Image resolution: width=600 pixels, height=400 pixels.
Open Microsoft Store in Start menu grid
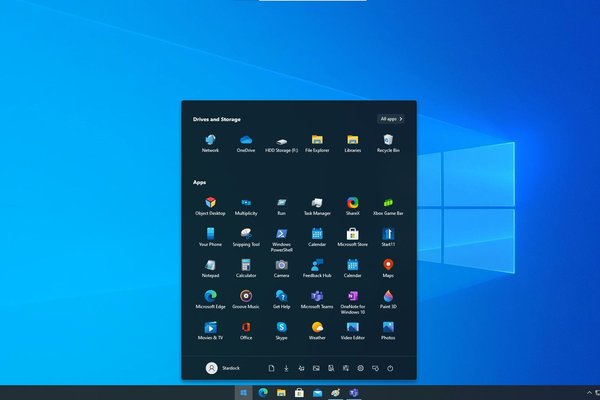point(352,237)
